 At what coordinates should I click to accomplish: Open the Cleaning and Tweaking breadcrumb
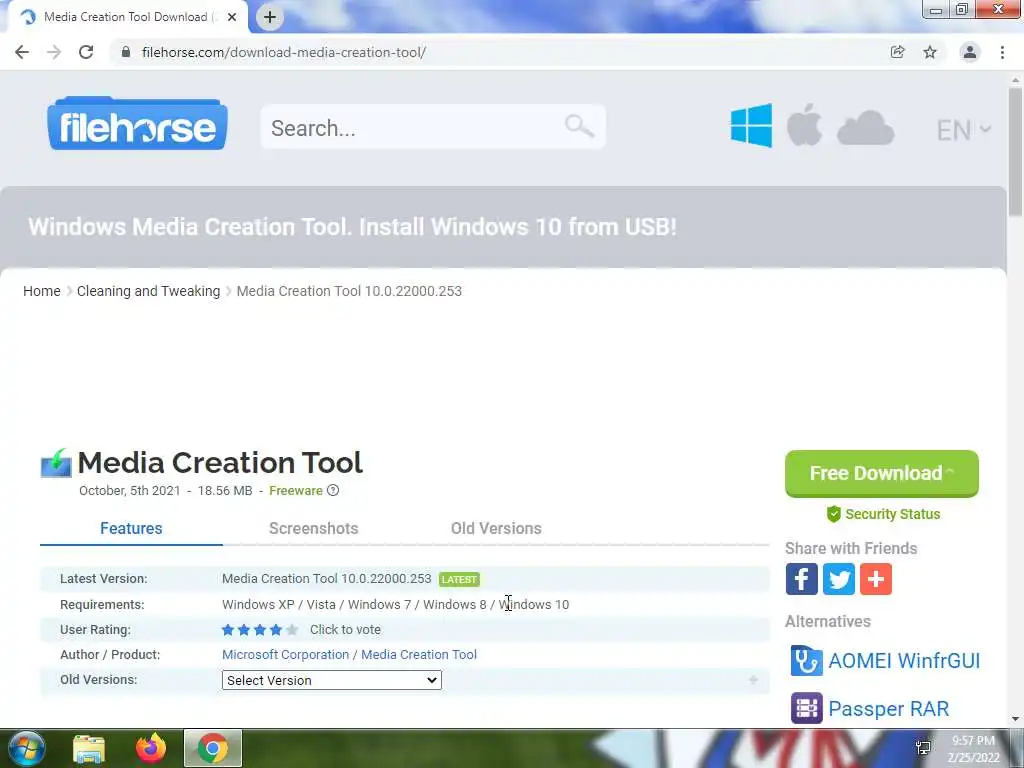click(148, 291)
